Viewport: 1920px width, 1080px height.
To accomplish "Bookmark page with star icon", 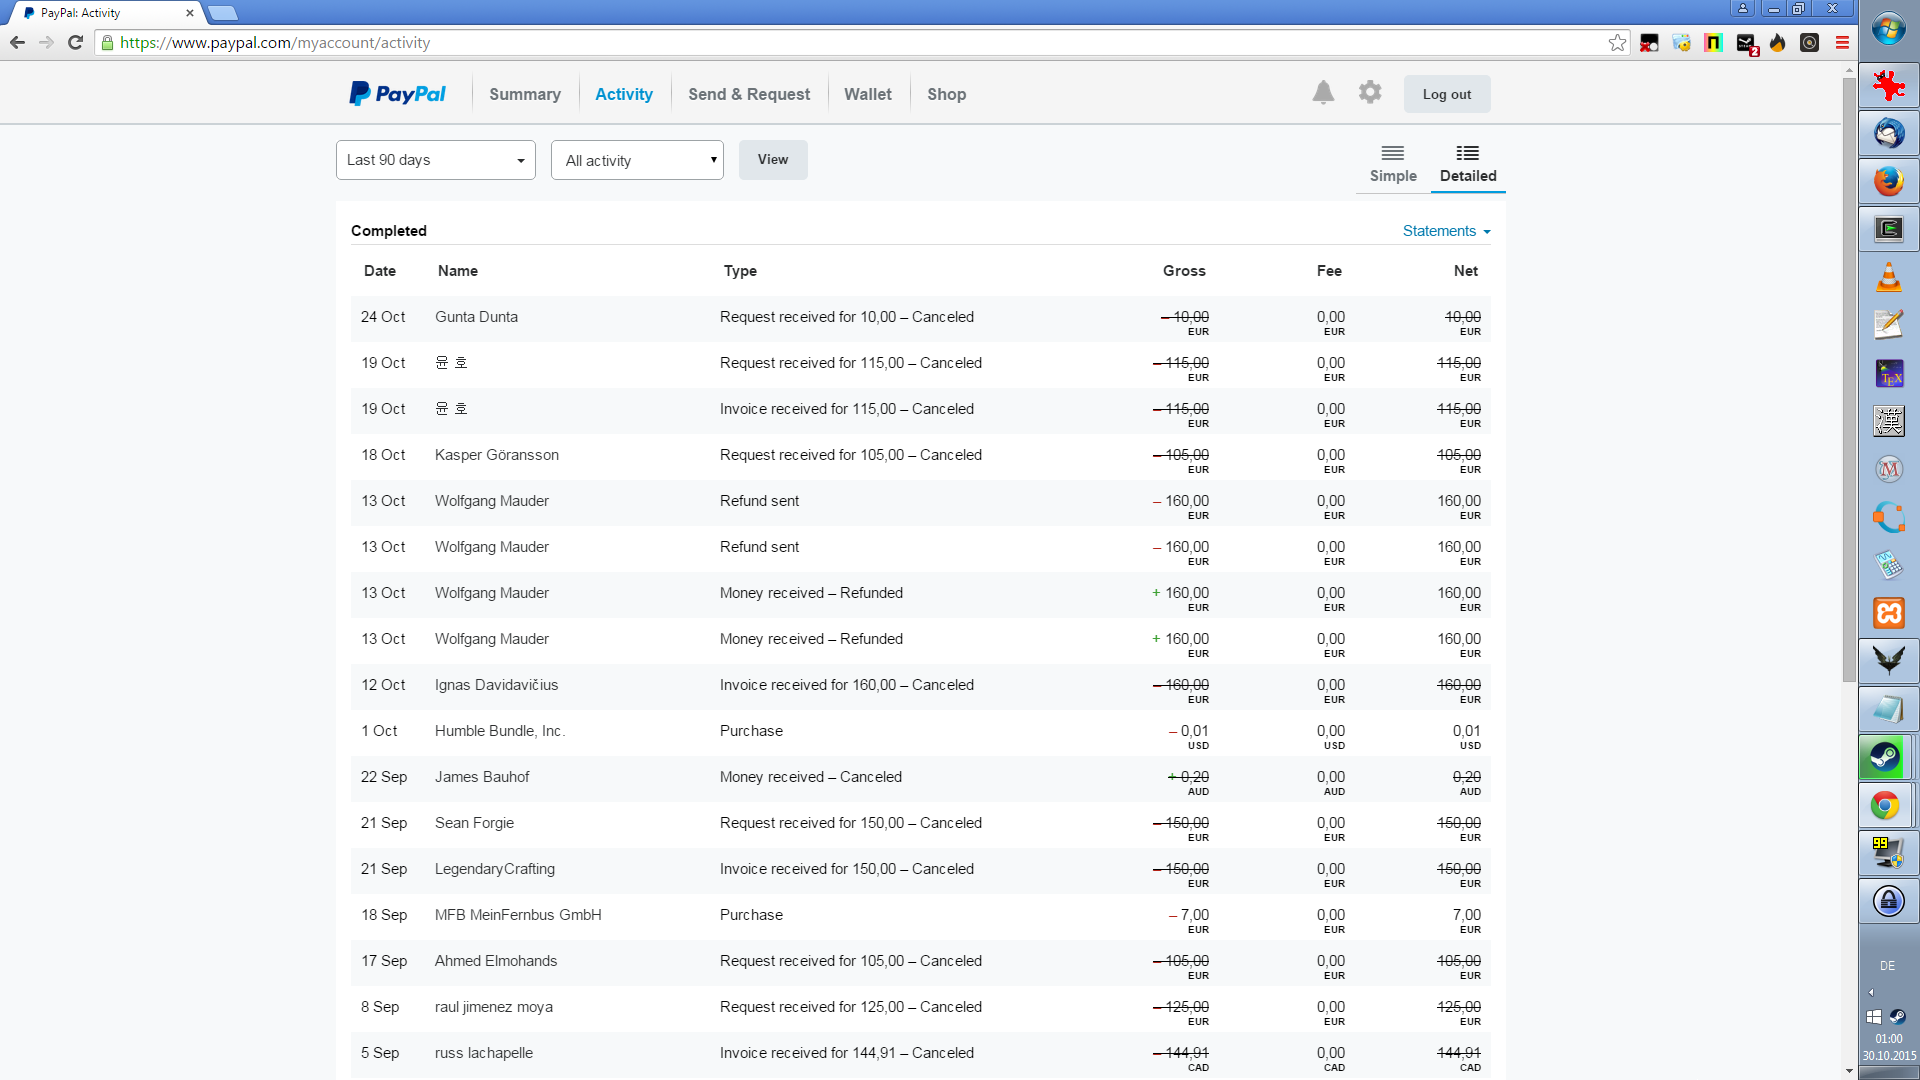I will pos(1617,43).
